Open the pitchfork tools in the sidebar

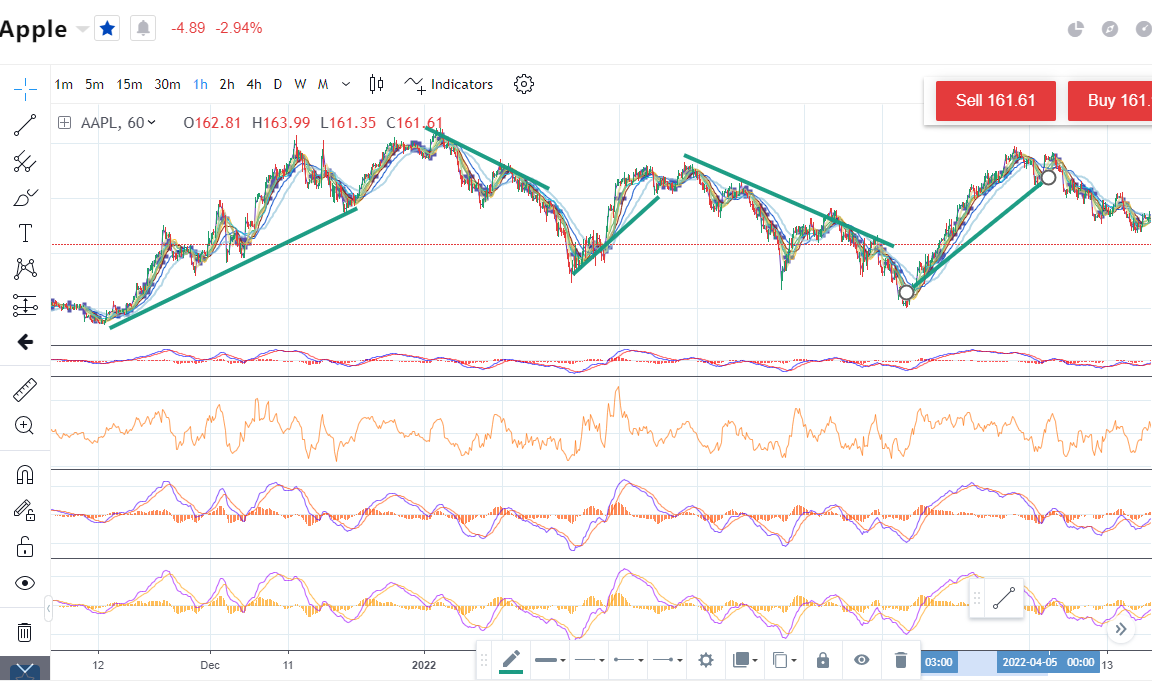[x=25, y=161]
